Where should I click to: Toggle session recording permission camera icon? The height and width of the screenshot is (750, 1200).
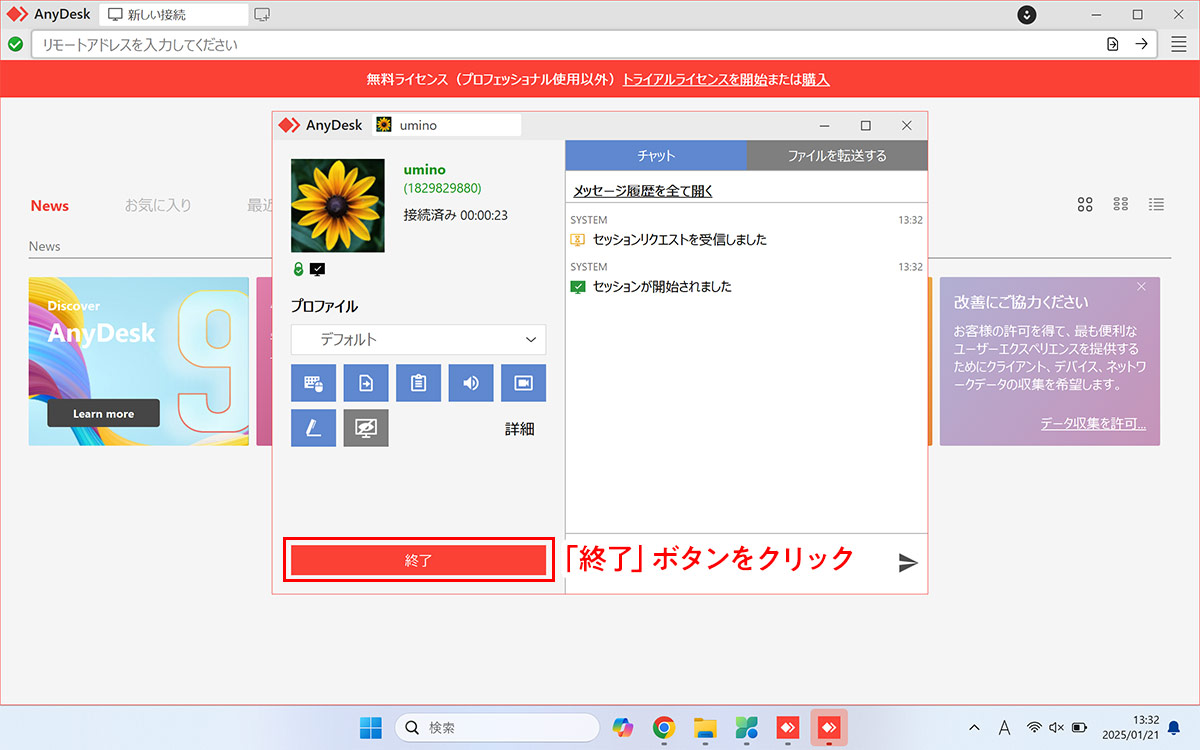pyautogui.click(x=524, y=383)
